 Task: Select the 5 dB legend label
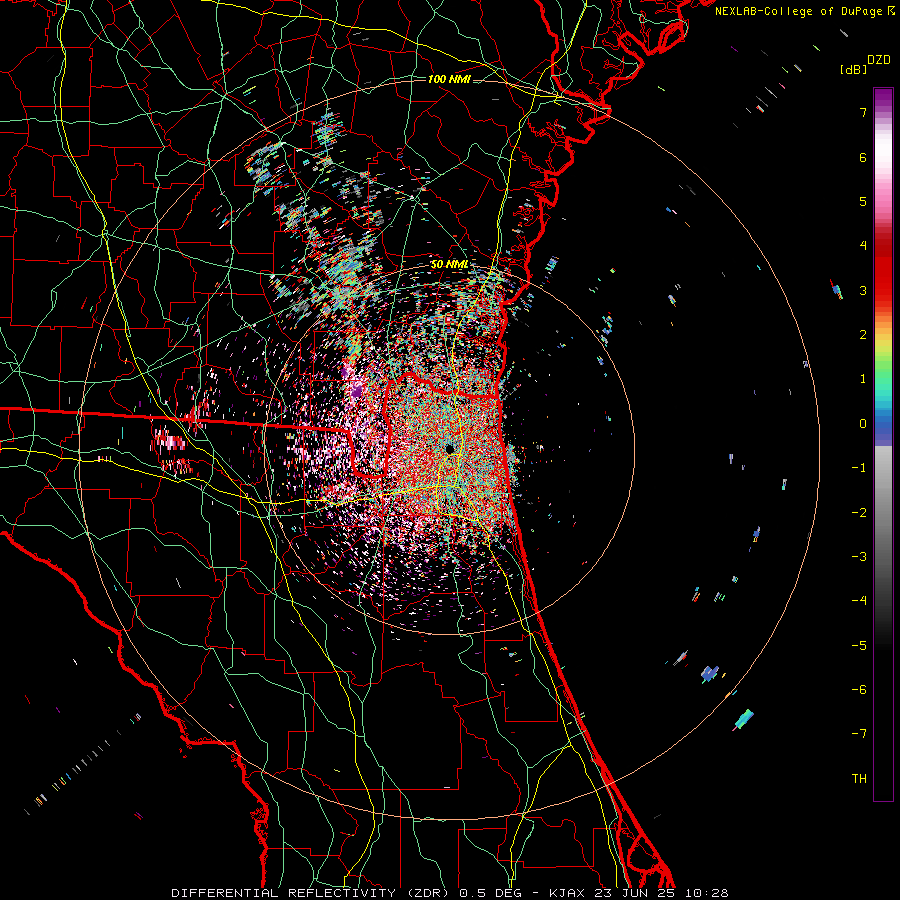[x=863, y=201]
